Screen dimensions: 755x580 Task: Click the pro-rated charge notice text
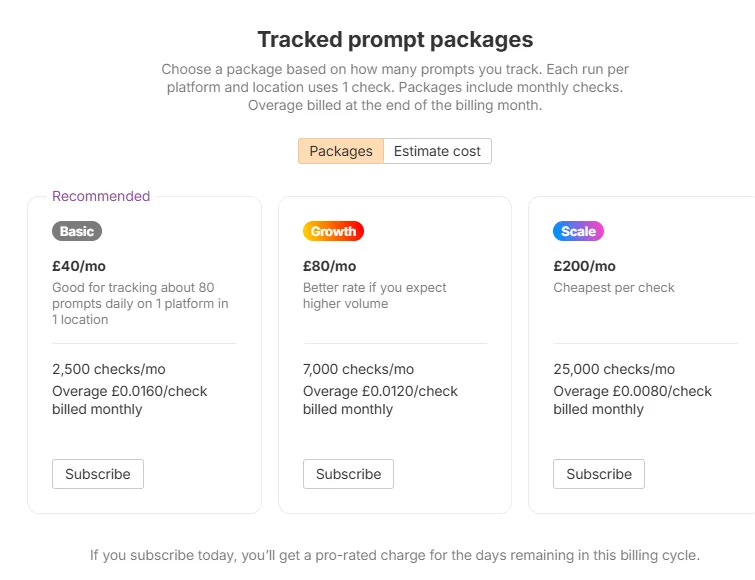click(395, 555)
